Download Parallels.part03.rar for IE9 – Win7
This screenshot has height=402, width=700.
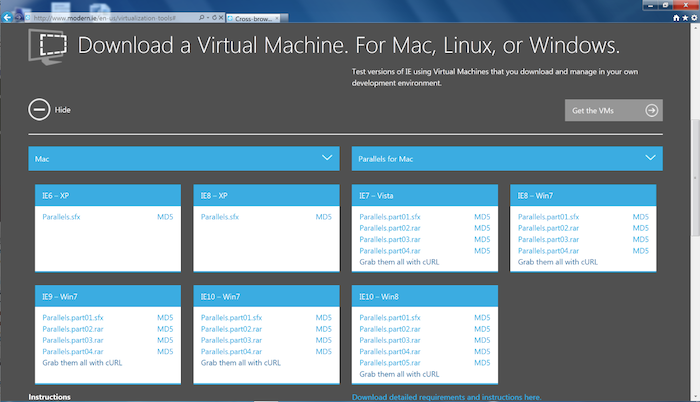tap(73, 340)
